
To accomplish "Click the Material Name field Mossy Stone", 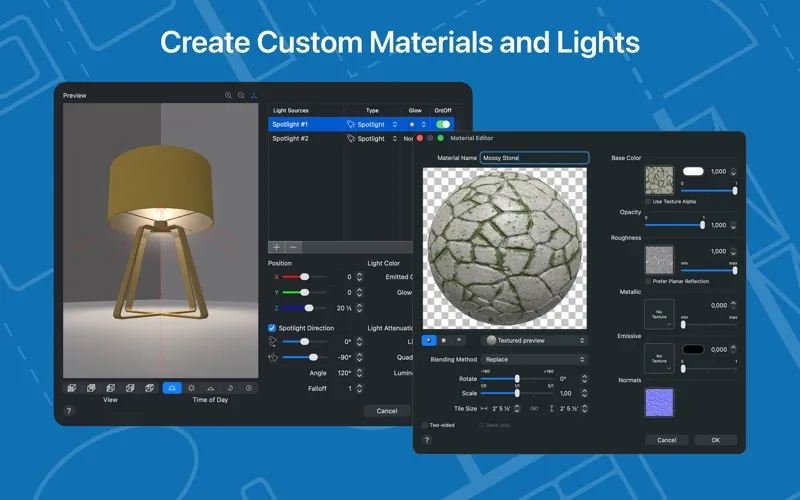I will tap(534, 158).
